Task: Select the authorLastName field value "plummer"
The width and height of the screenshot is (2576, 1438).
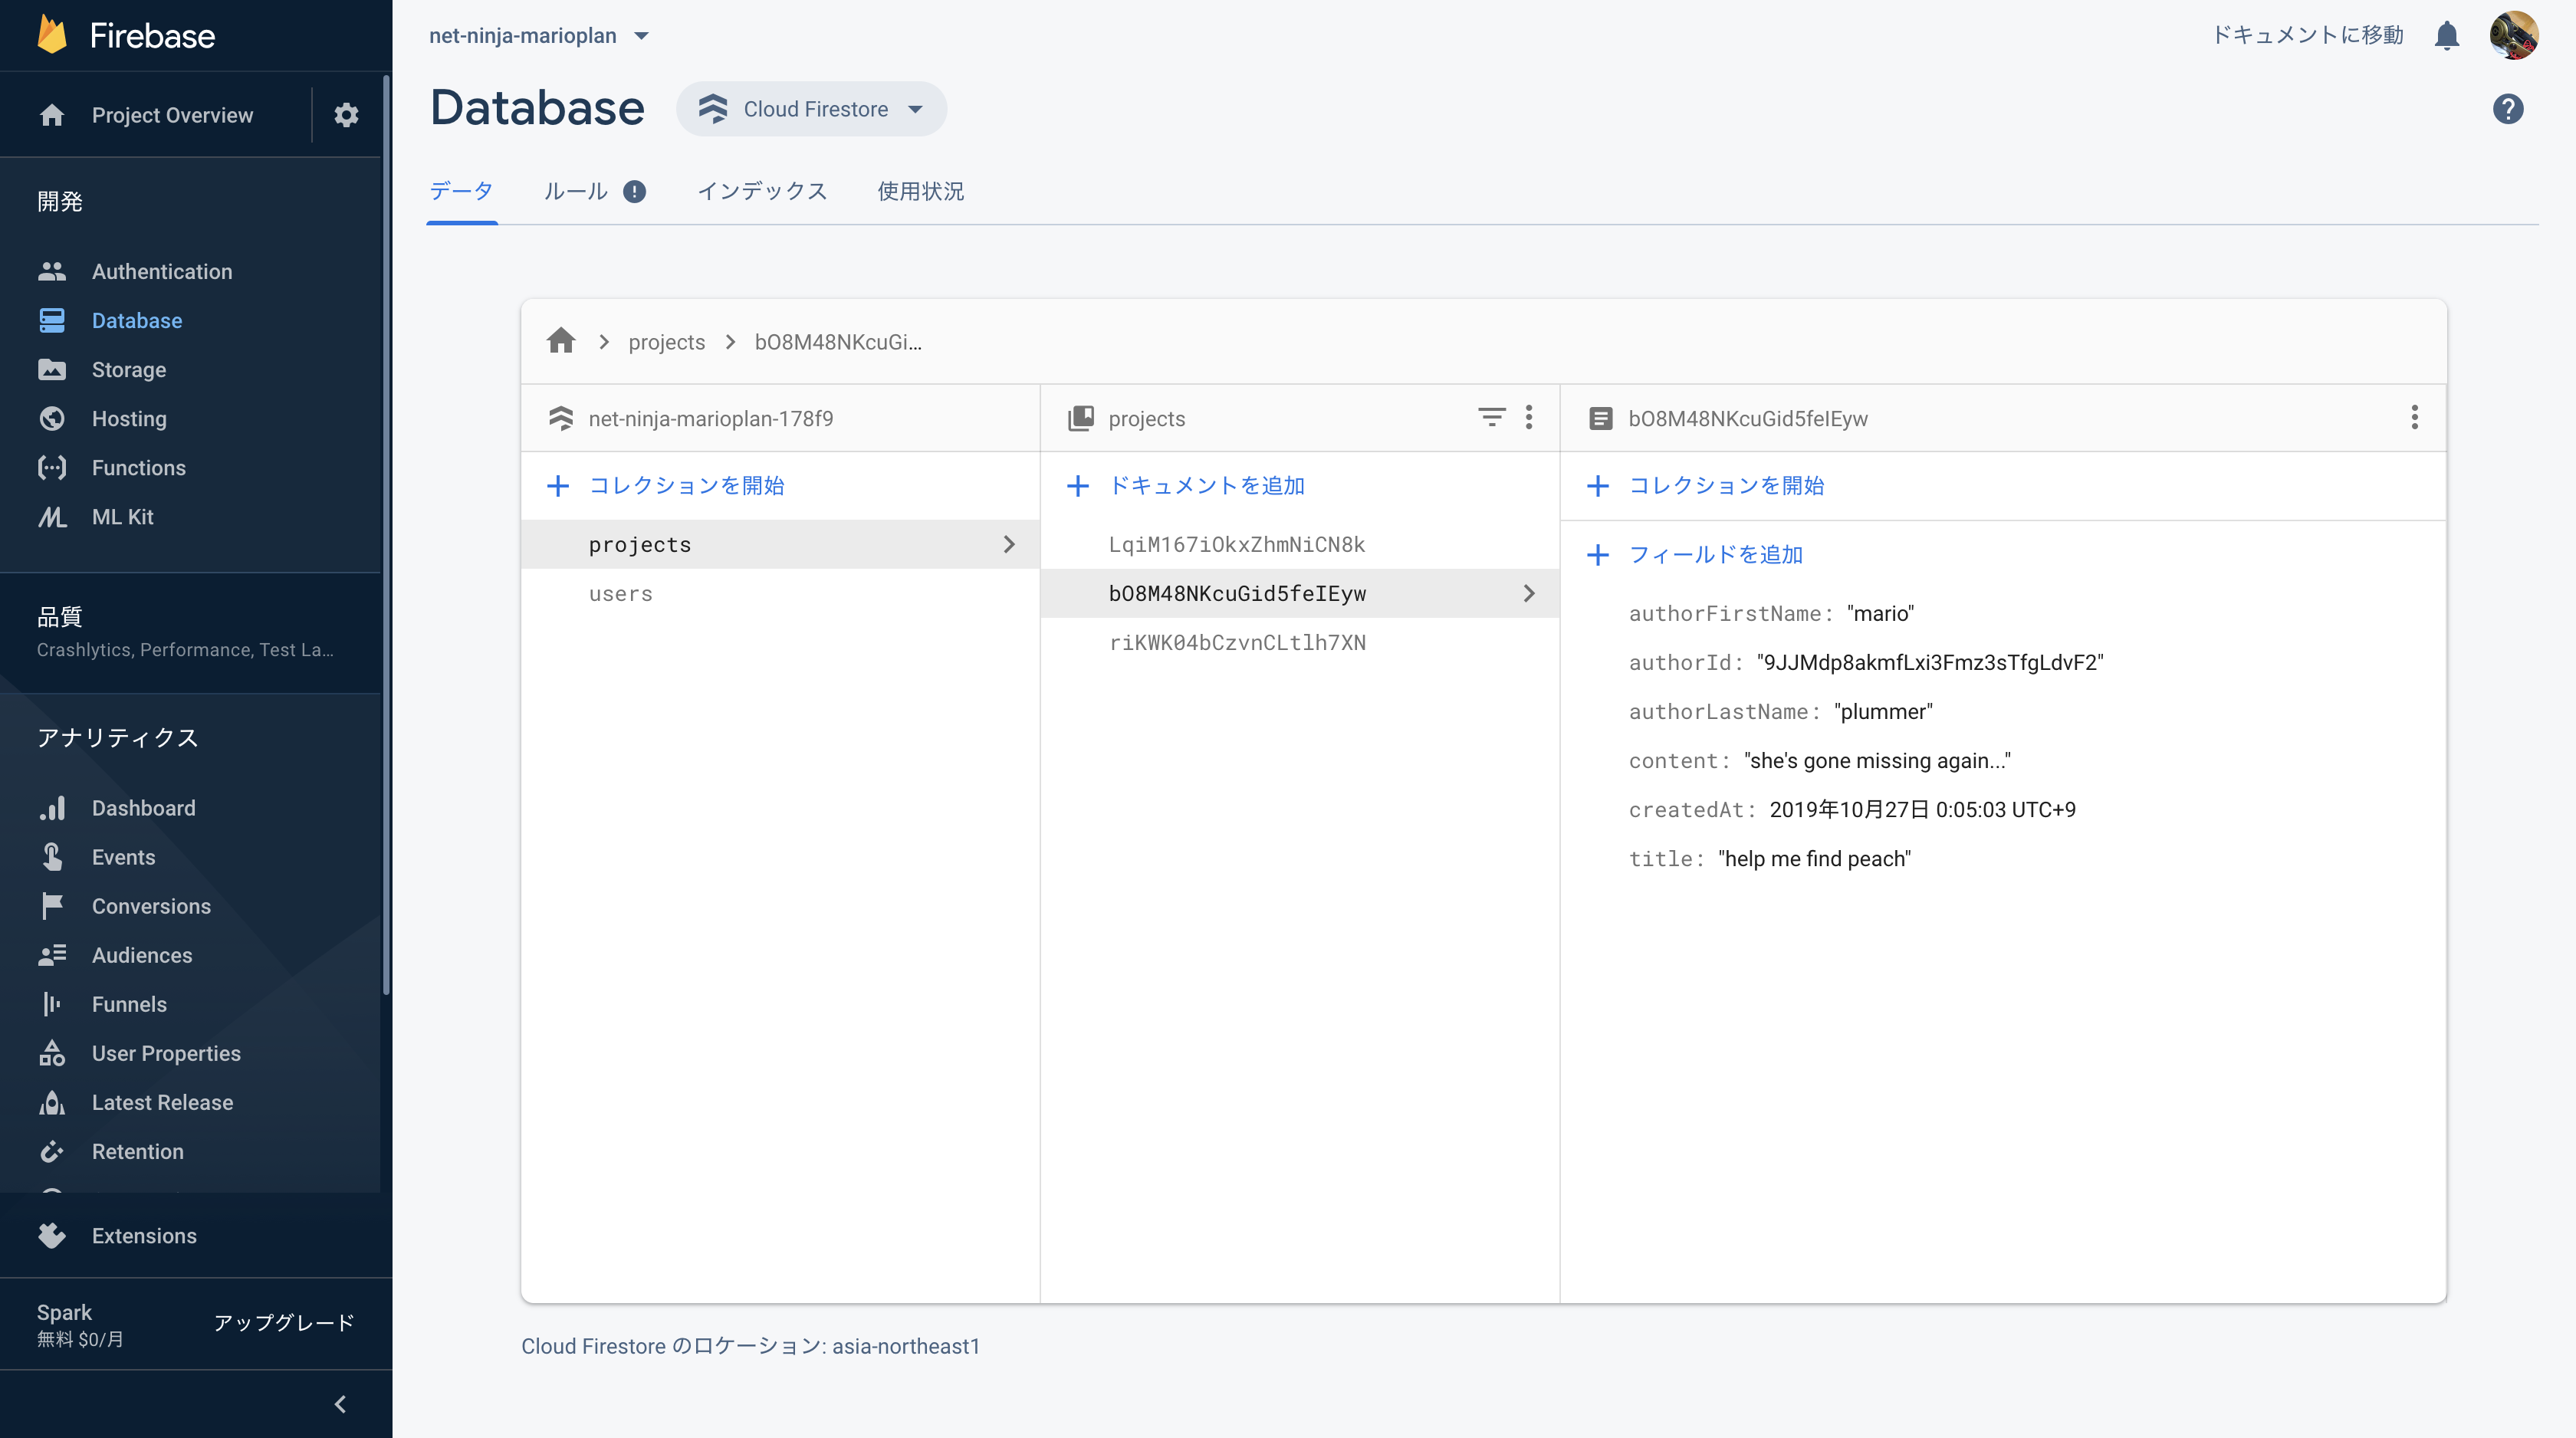Action: point(1883,711)
